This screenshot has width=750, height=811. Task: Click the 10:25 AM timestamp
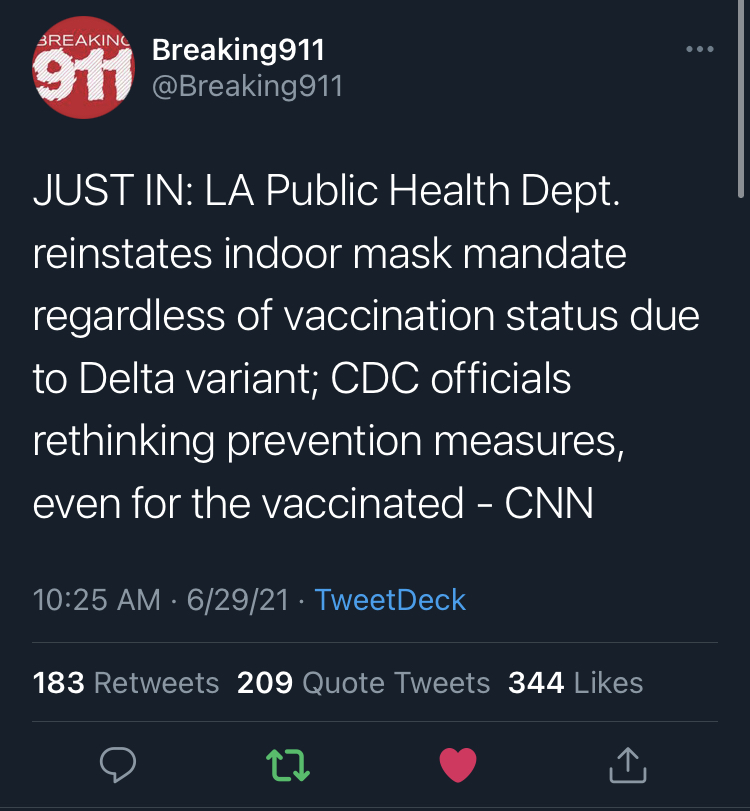(x=96, y=599)
